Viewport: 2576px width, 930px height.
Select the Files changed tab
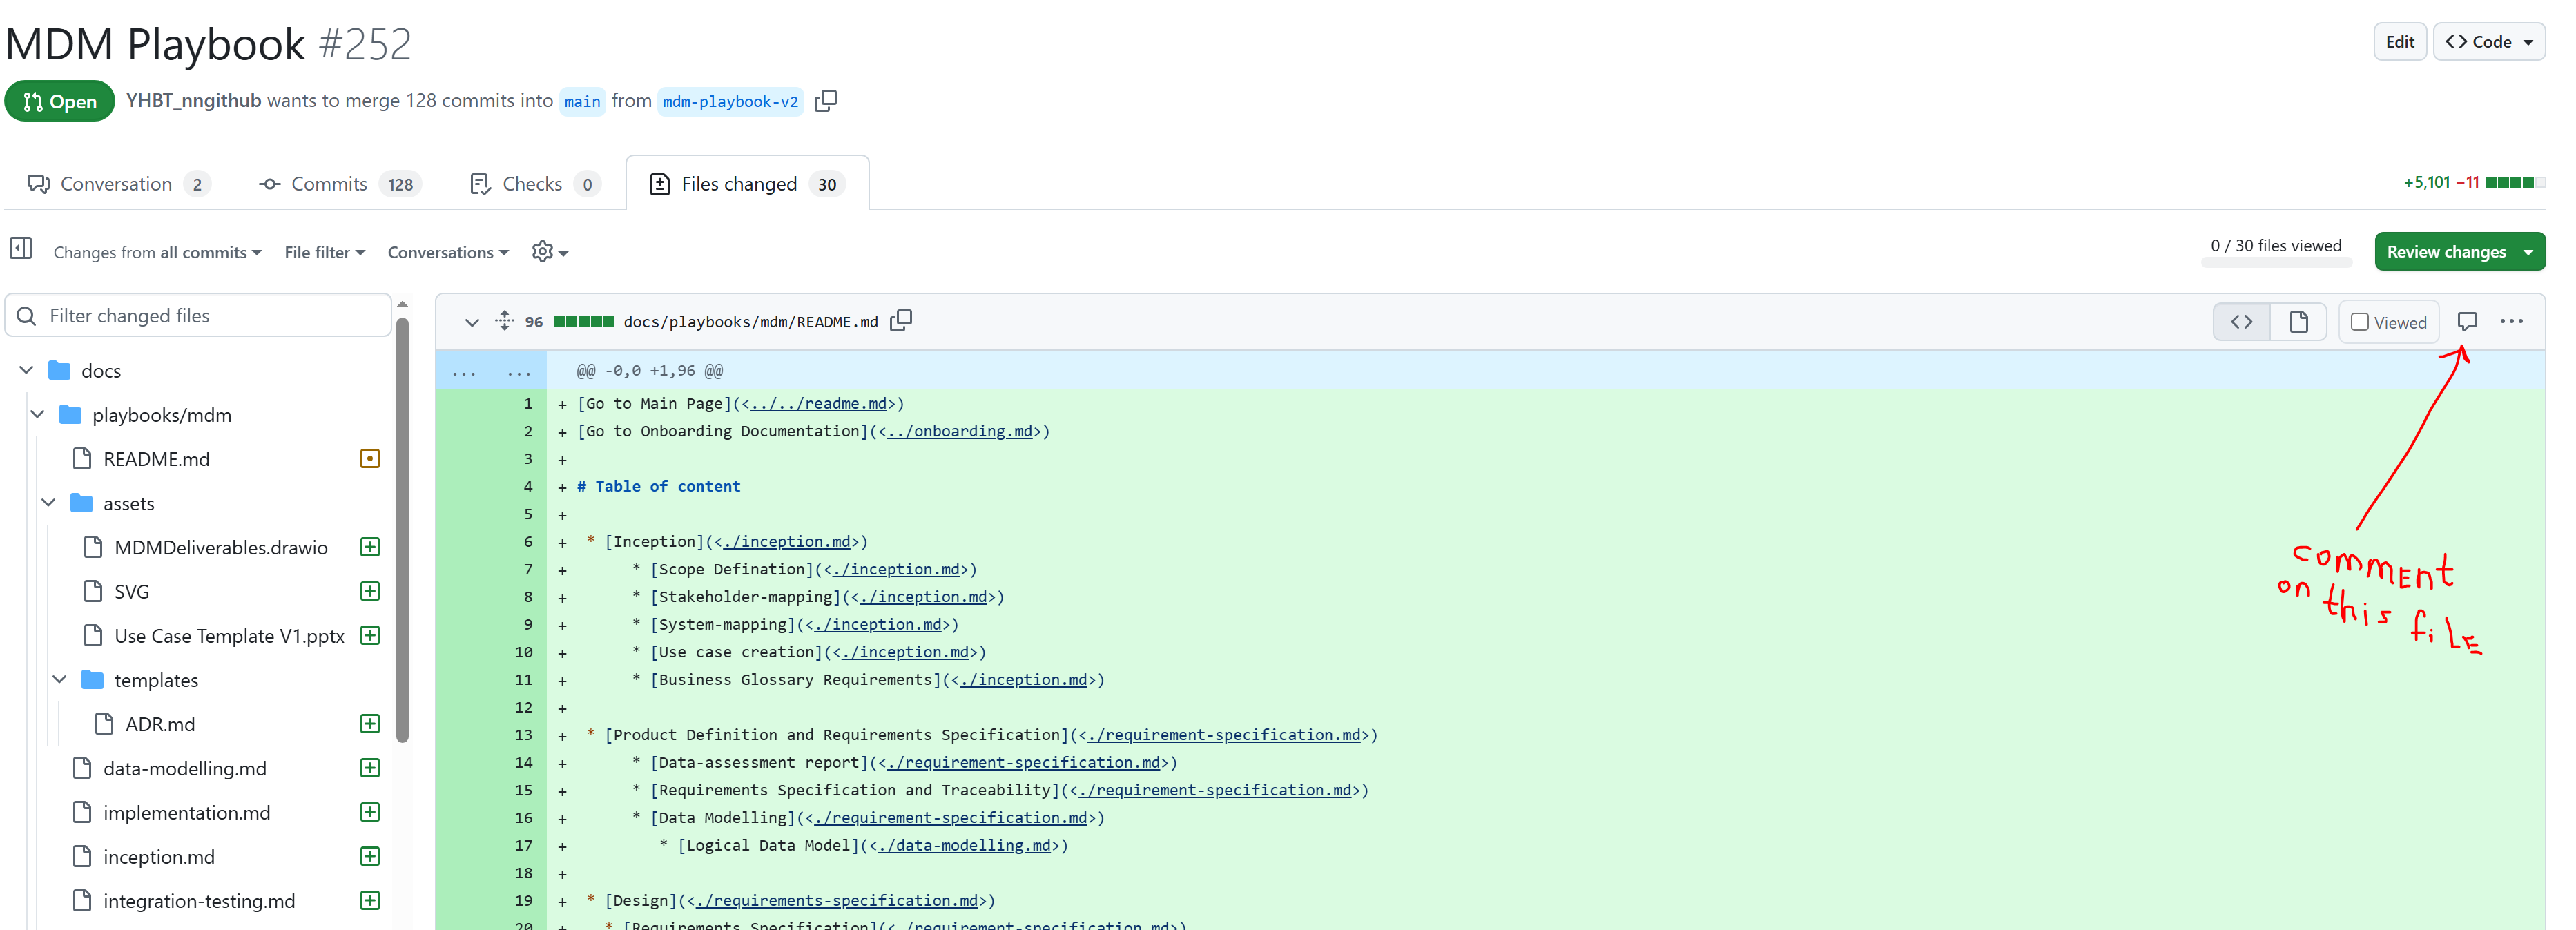click(747, 184)
